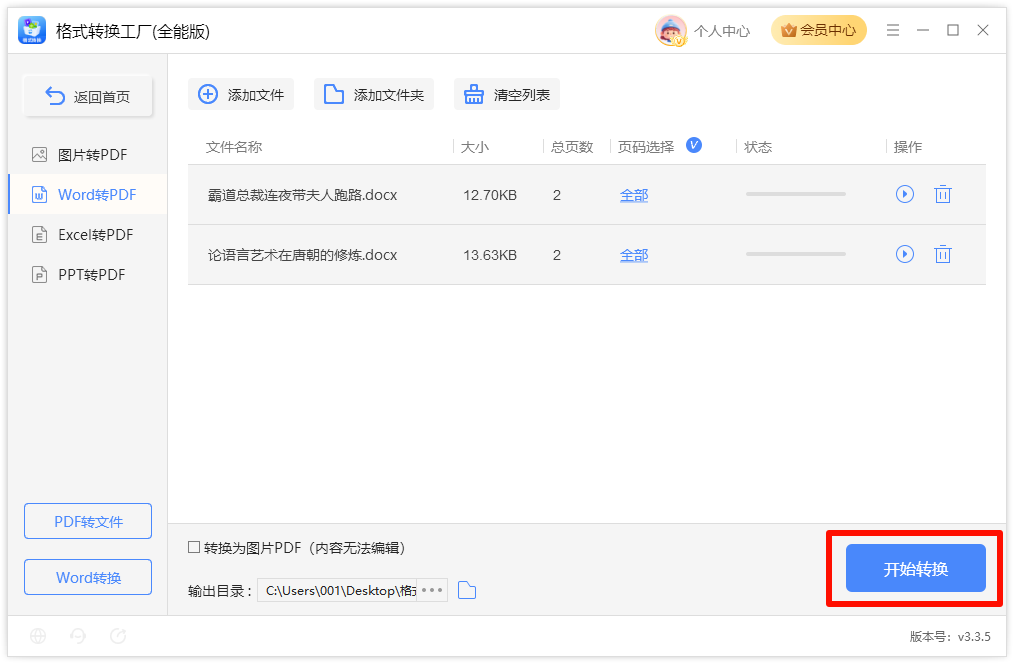Screen dimensions: 1014x664
Task: Click progress bar of 霸道总裁 file
Action: (795, 194)
